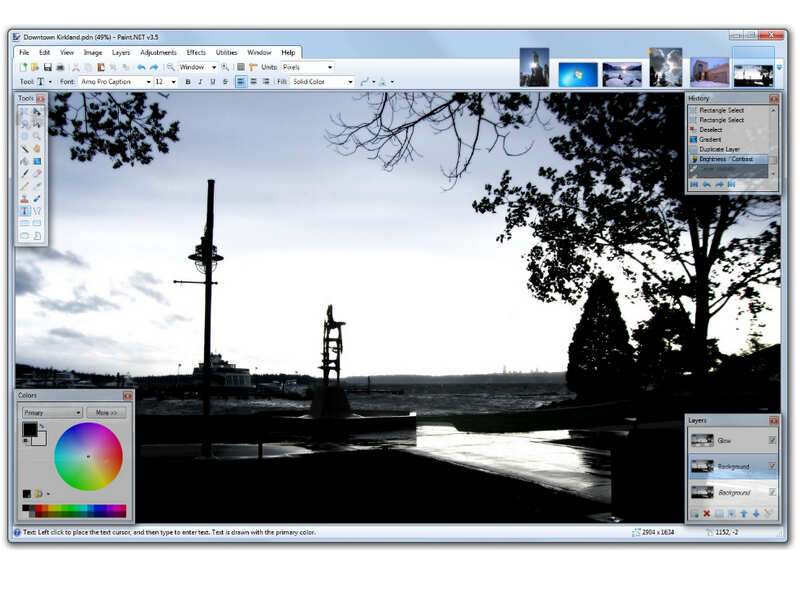This screenshot has height=600, width=800.
Task: Apply Bold text formatting
Action: (188, 82)
